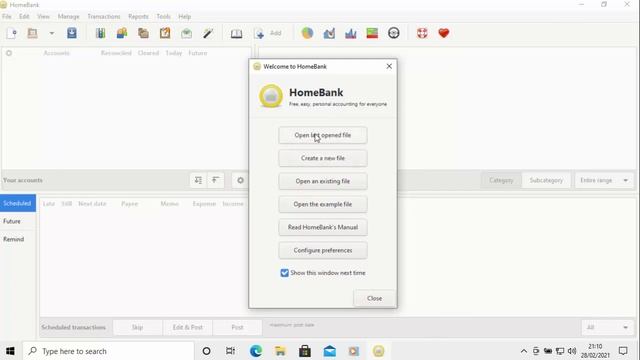Open the Manage menu
The width and height of the screenshot is (640, 360).
click(x=68, y=16)
